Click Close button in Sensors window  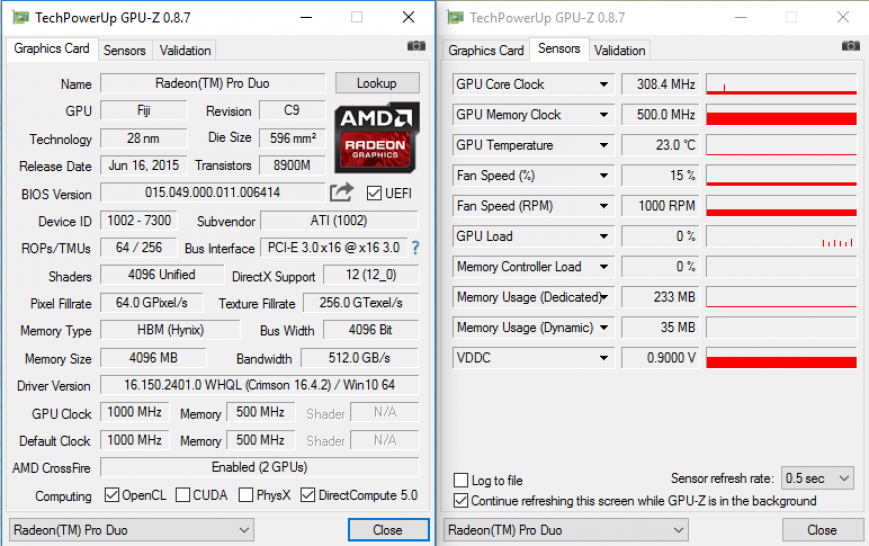tap(822, 530)
